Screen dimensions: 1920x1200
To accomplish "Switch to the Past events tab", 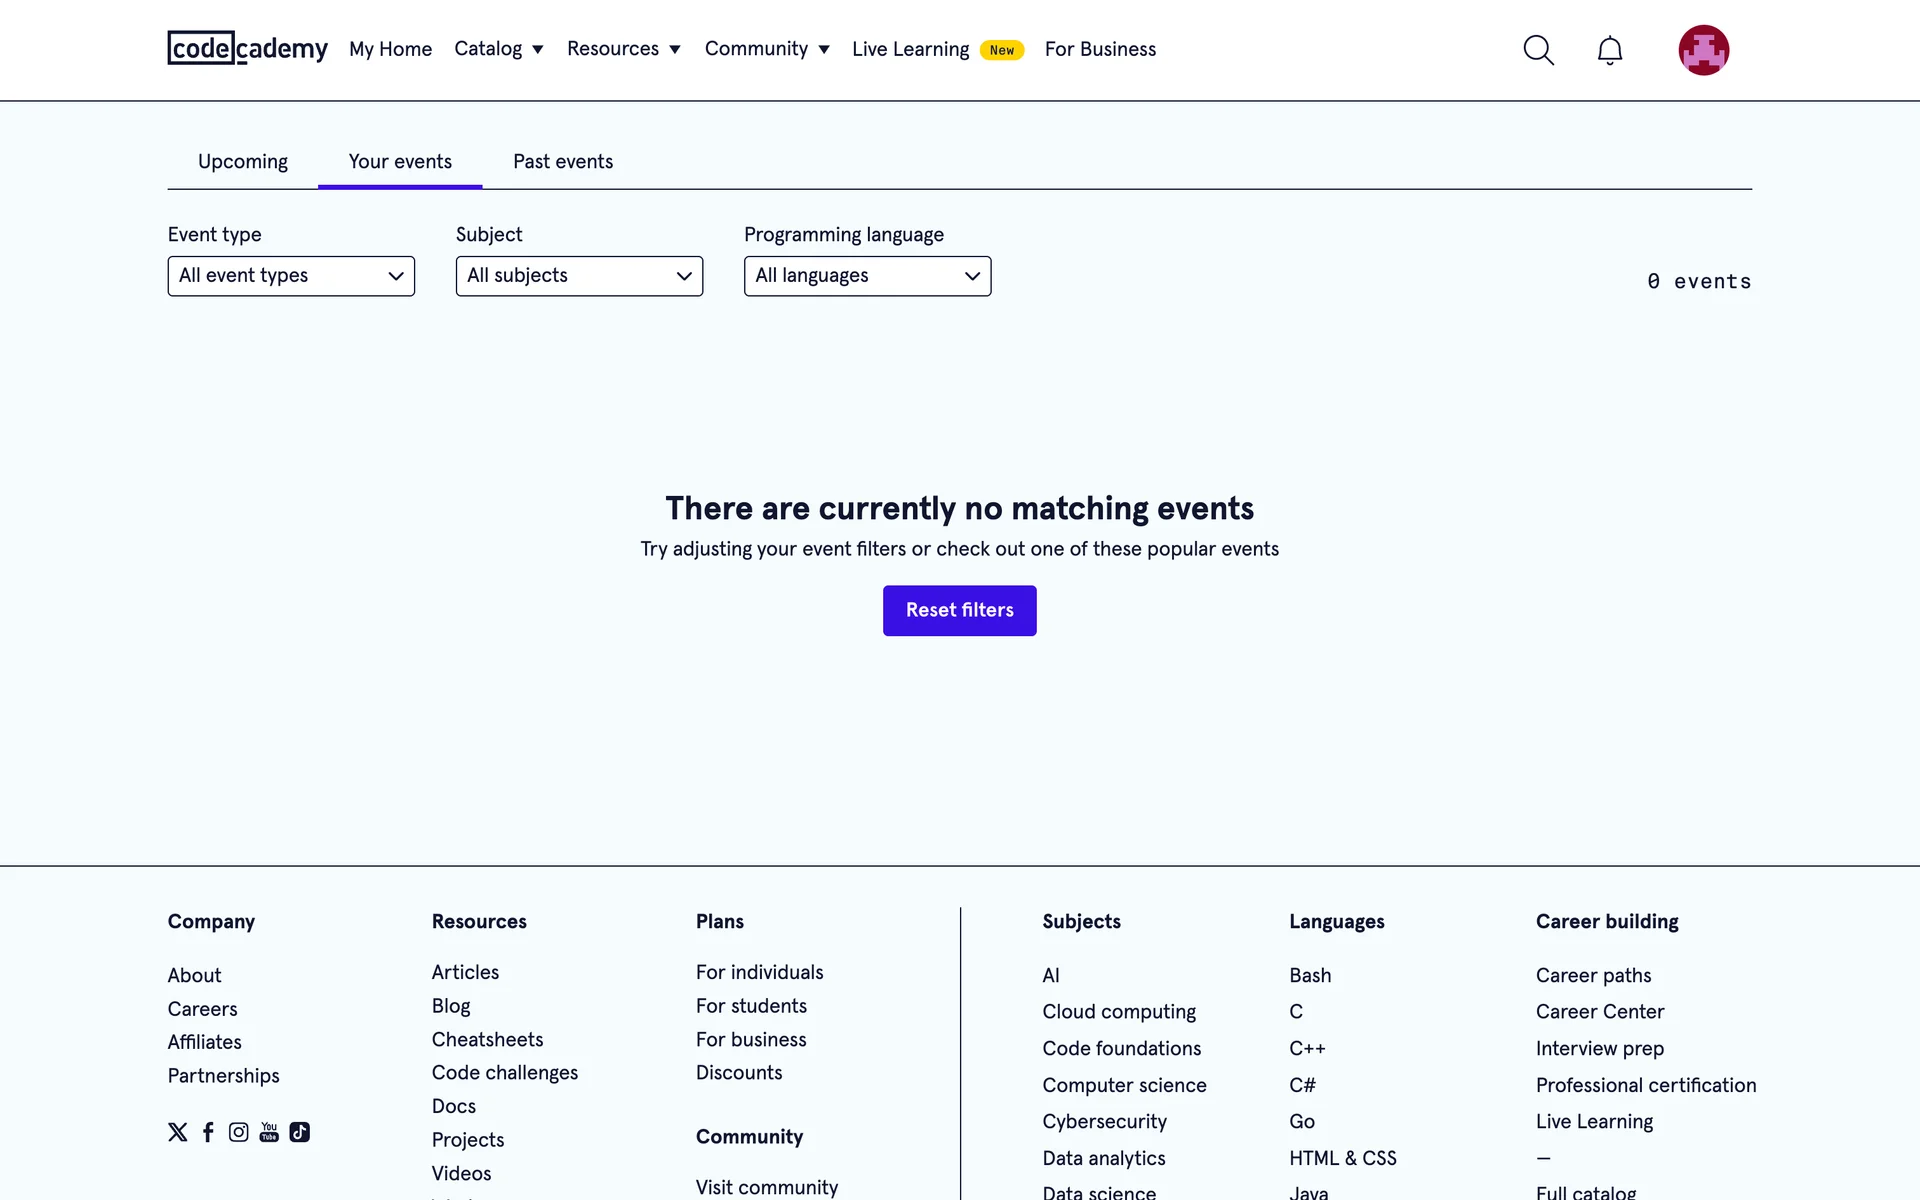I will 563,162.
